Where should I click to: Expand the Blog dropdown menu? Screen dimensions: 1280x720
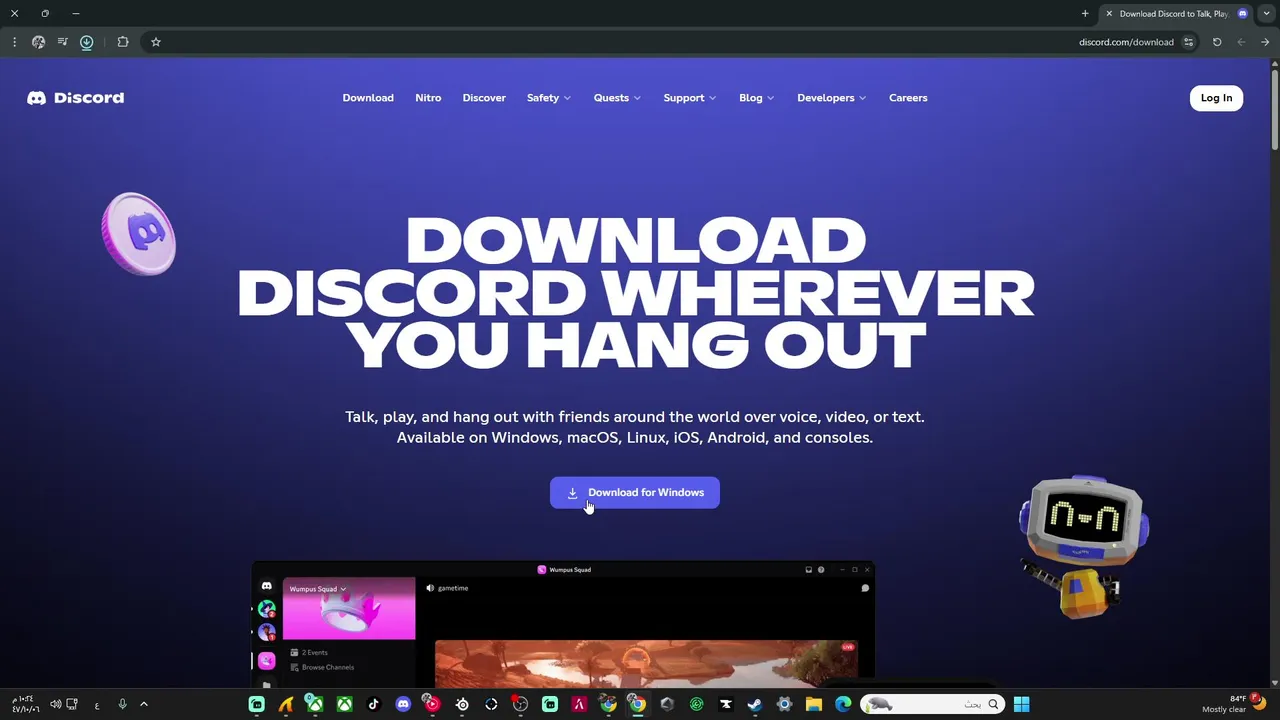coord(757,98)
